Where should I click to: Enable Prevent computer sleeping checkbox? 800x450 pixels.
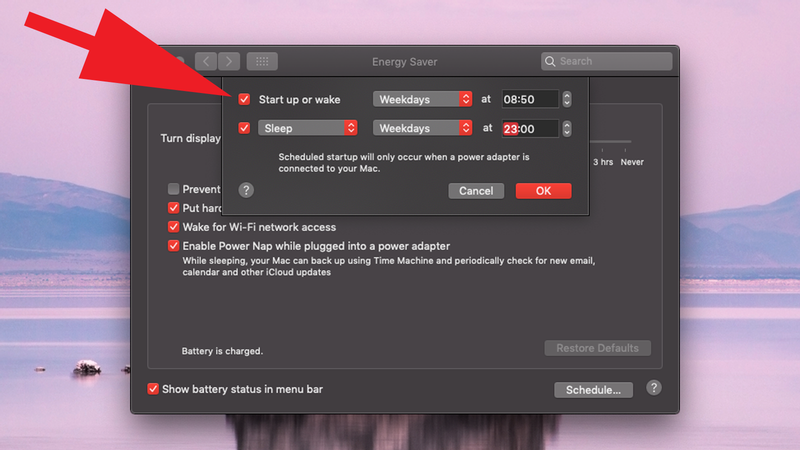click(x=173, y=189)
